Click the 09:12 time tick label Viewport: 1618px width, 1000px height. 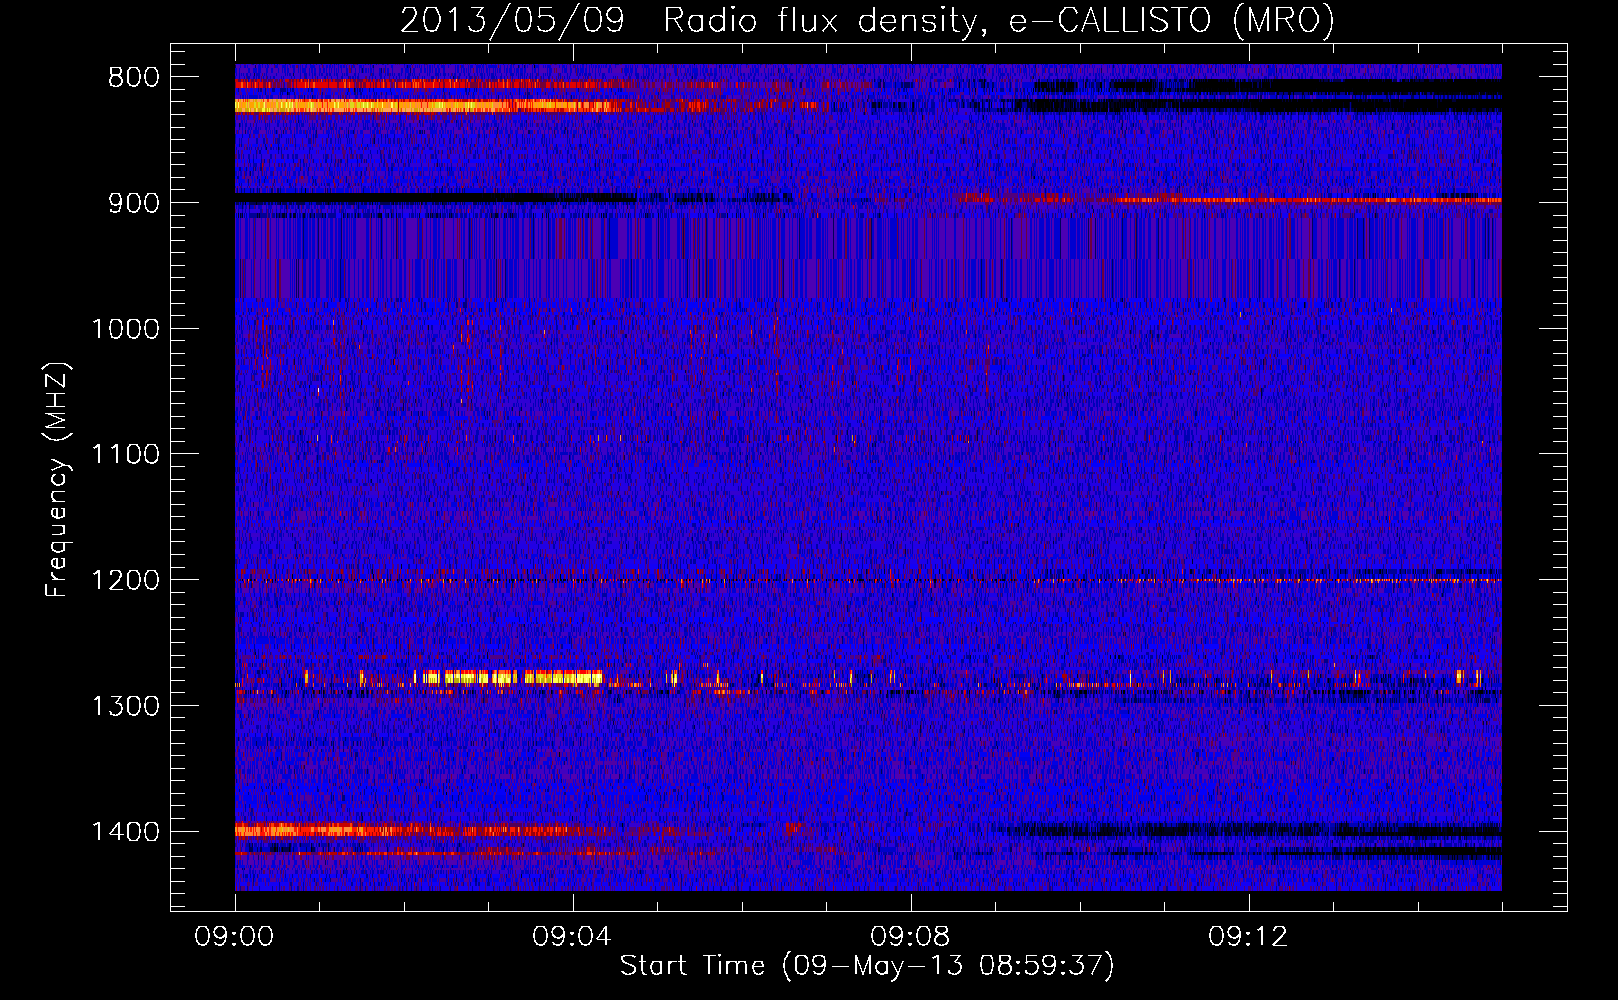click(1248, 937)
